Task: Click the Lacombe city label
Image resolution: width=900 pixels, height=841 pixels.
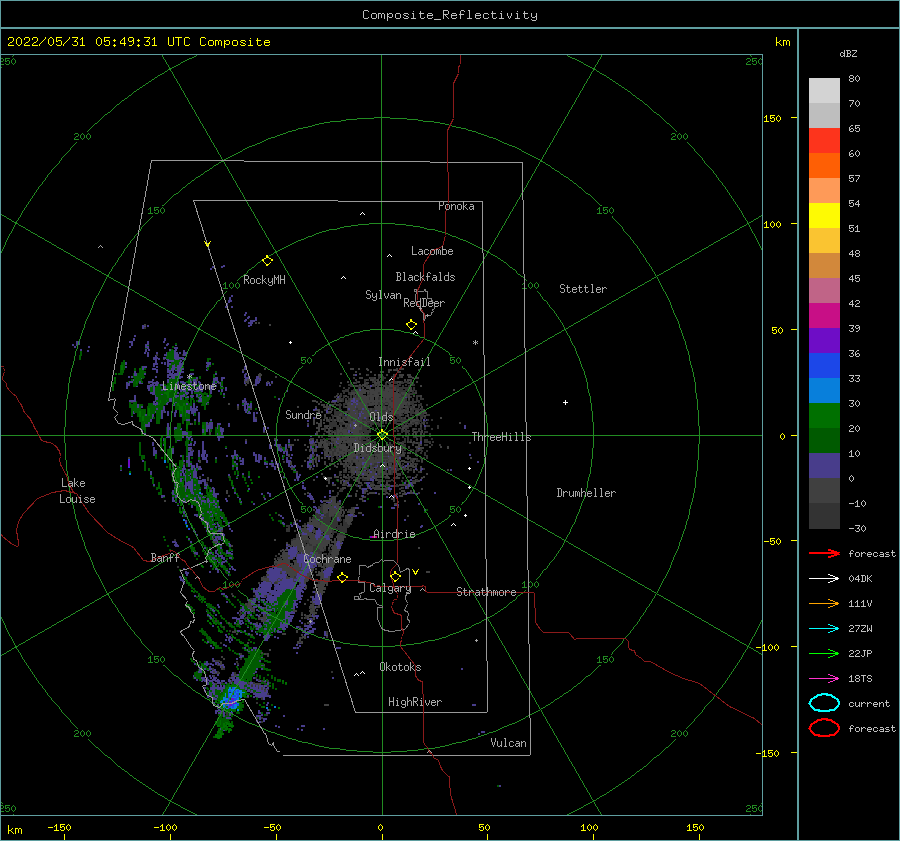Action: pos(432,251)
